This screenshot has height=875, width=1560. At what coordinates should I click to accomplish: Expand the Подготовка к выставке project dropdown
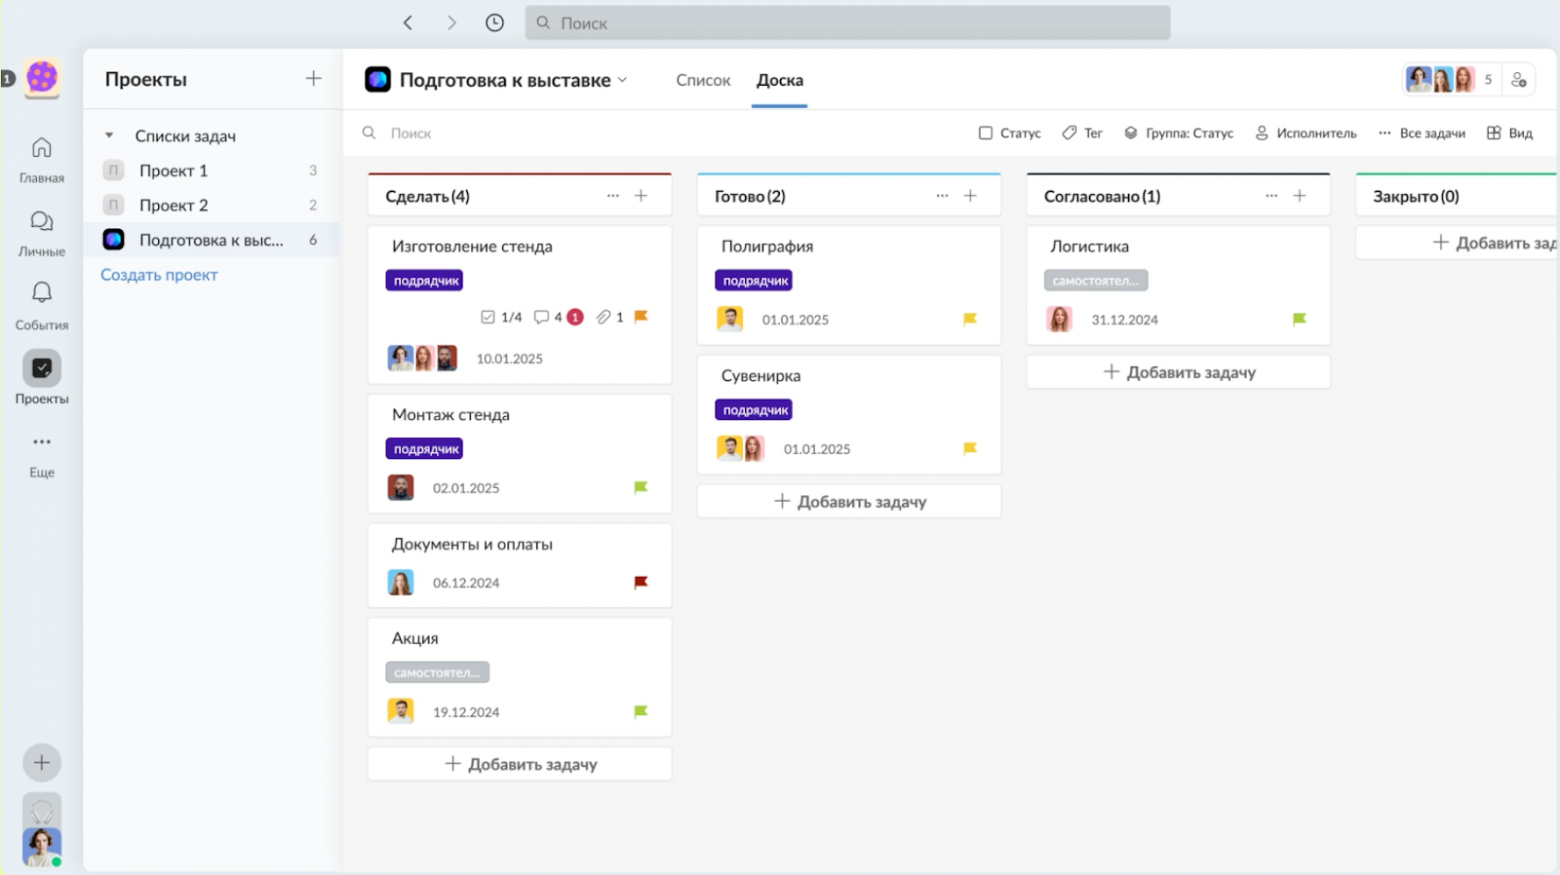(x=622, y=80)
